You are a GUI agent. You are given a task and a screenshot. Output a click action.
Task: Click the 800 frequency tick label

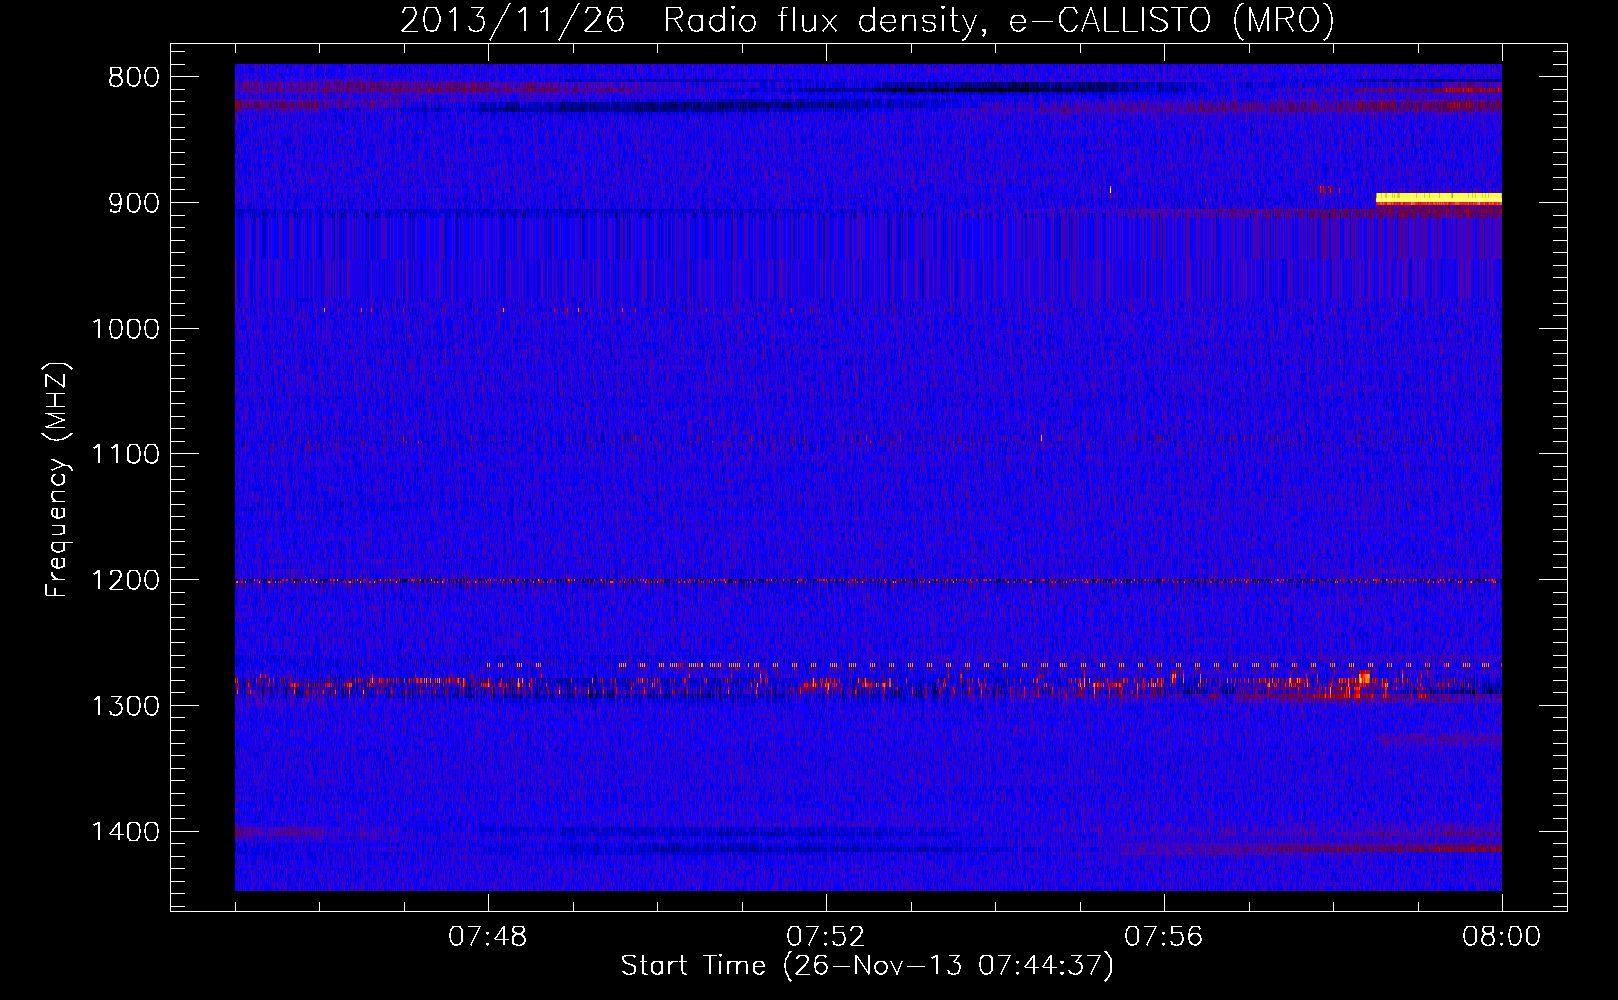pos(134,78)
